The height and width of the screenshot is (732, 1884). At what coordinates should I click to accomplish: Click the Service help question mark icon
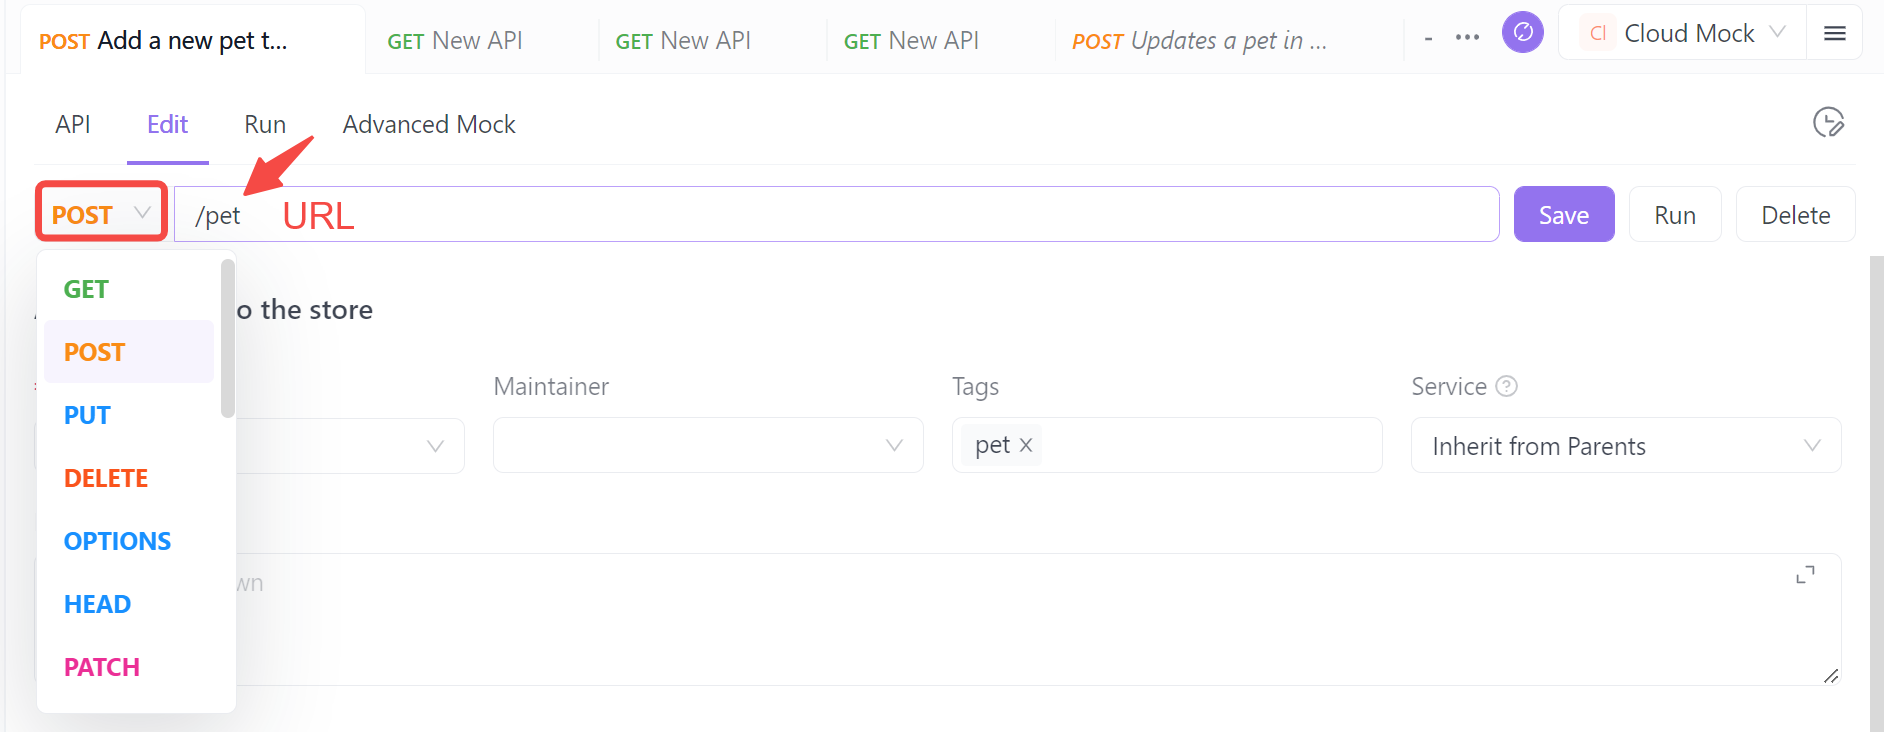point(1506,386)
